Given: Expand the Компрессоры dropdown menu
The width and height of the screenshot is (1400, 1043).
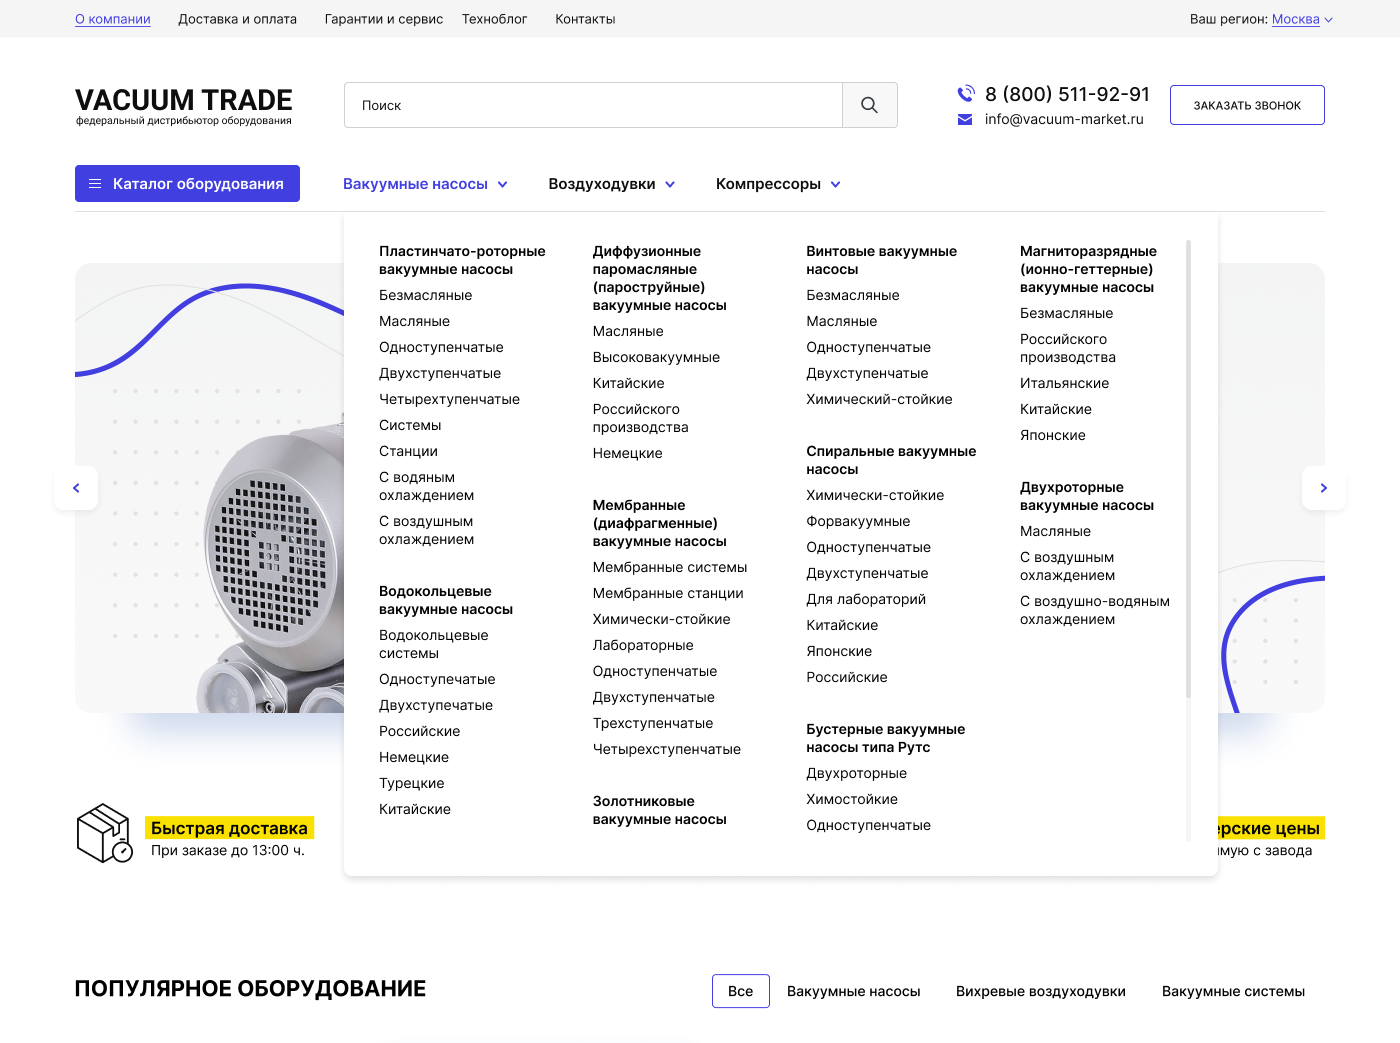Looking at the screenshot, I should 777,184.
